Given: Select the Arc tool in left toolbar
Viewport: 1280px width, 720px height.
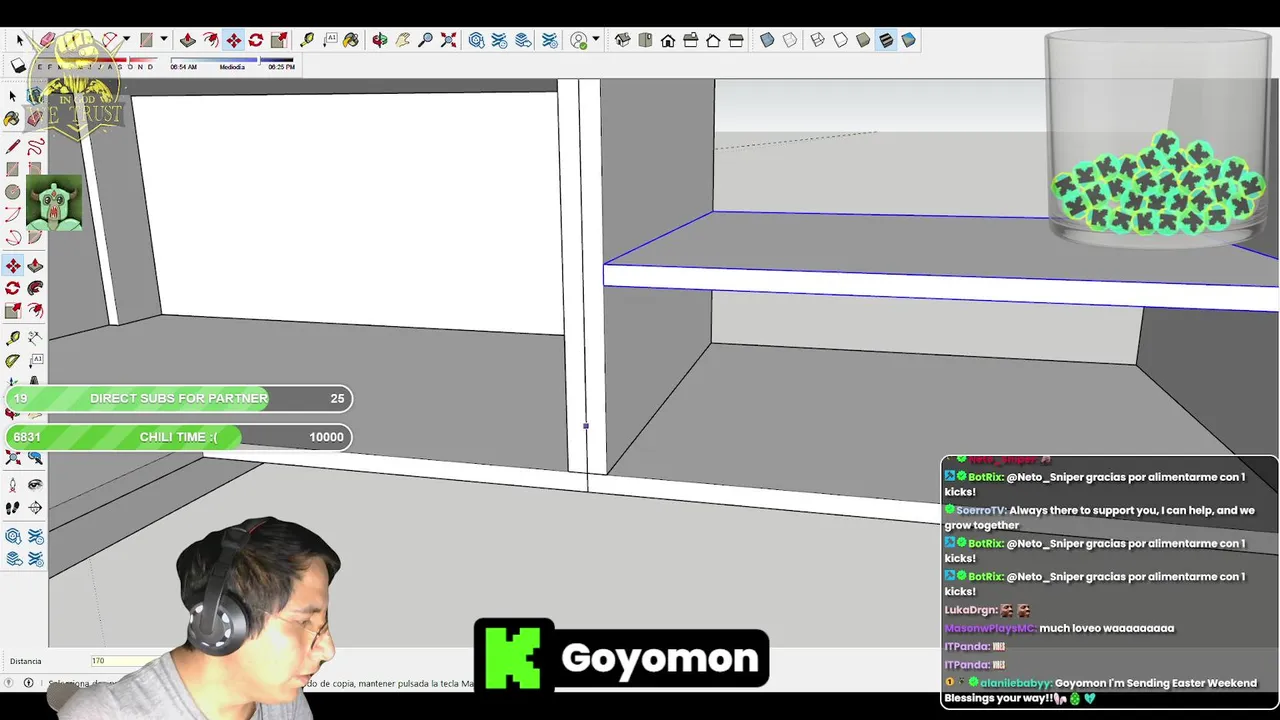Looking at the screenshot, I should (x=12, y=214).
